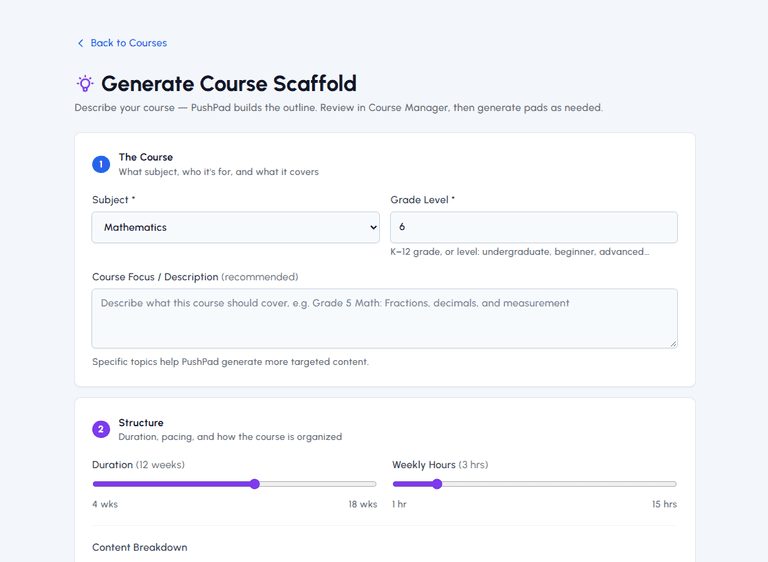Click step 2 circle badge for Structure
Viewport: 768px width, 562px height.
[101, 429]
